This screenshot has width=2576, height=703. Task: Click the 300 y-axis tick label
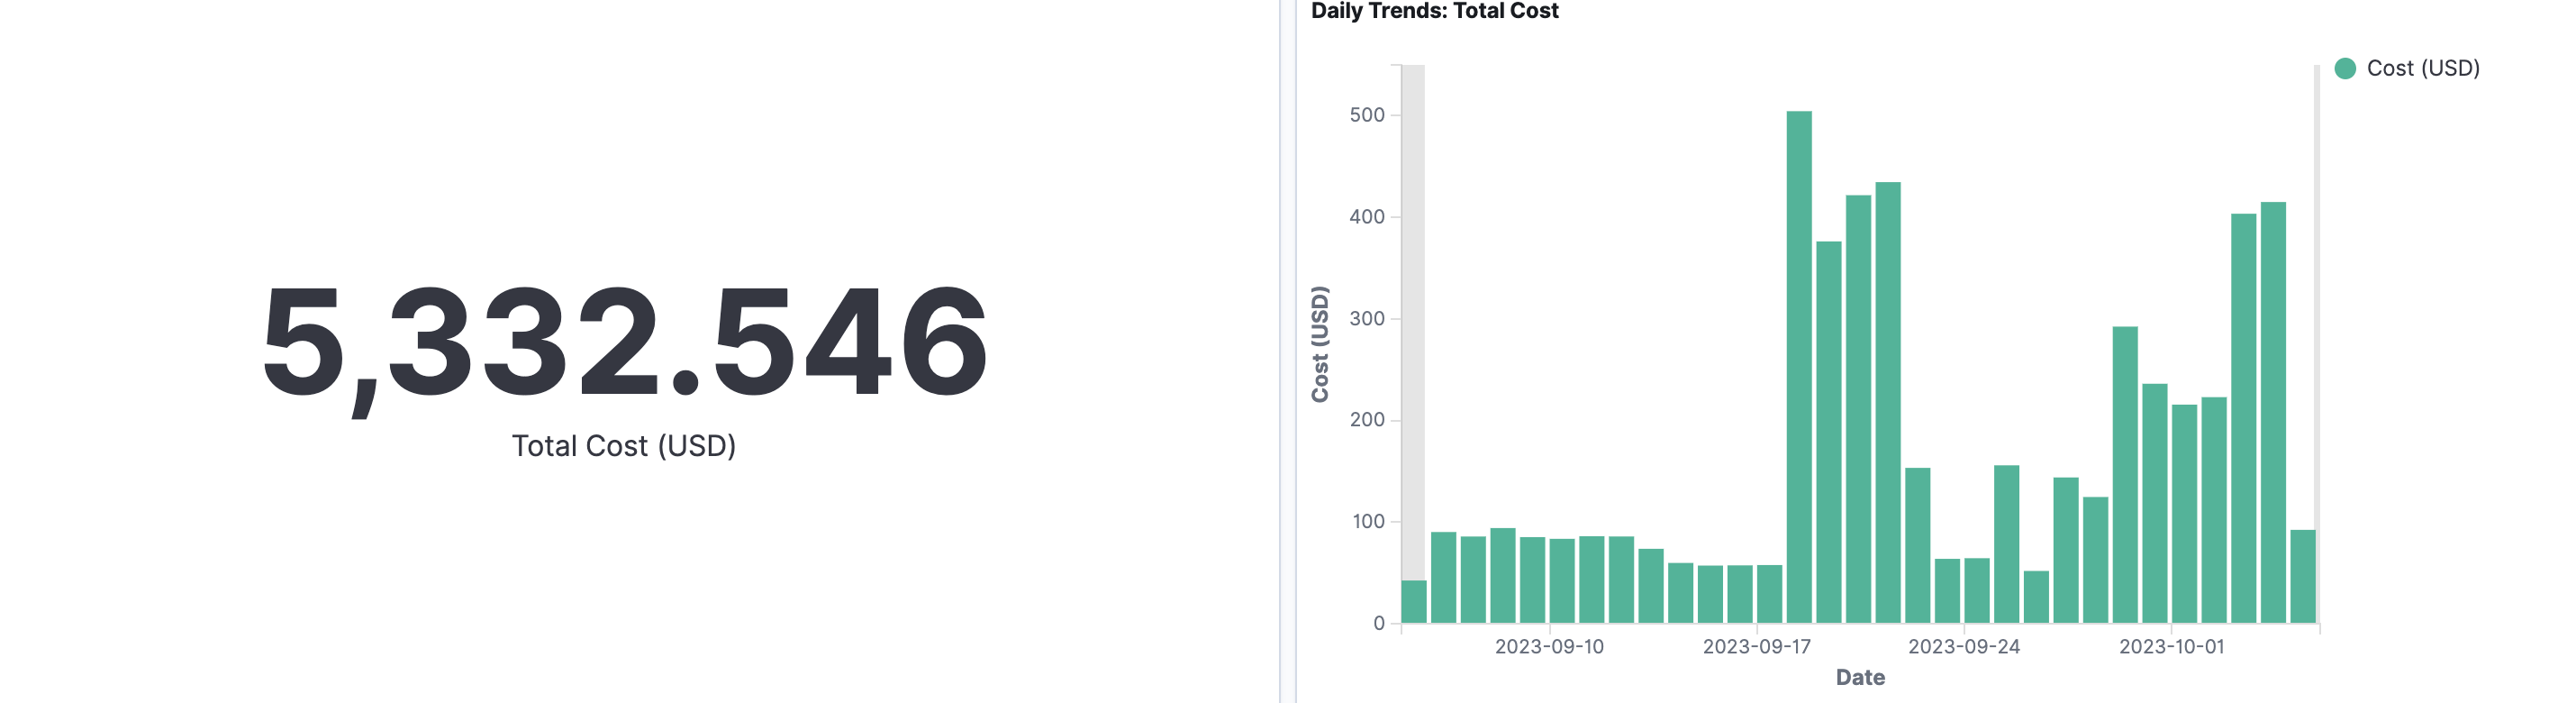tap(1367, 319)
